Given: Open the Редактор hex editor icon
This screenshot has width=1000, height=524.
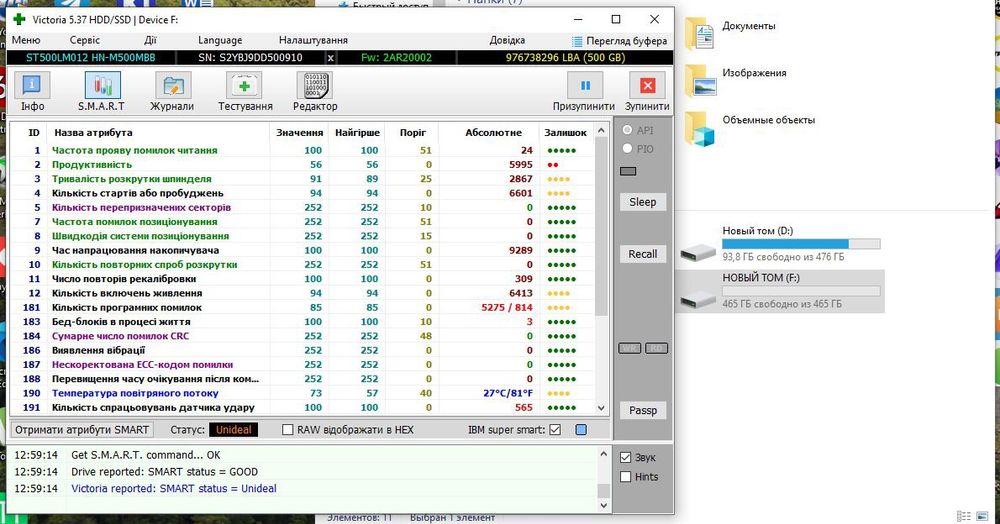Looking at the screenshot, I should click(x=314, y=85).
